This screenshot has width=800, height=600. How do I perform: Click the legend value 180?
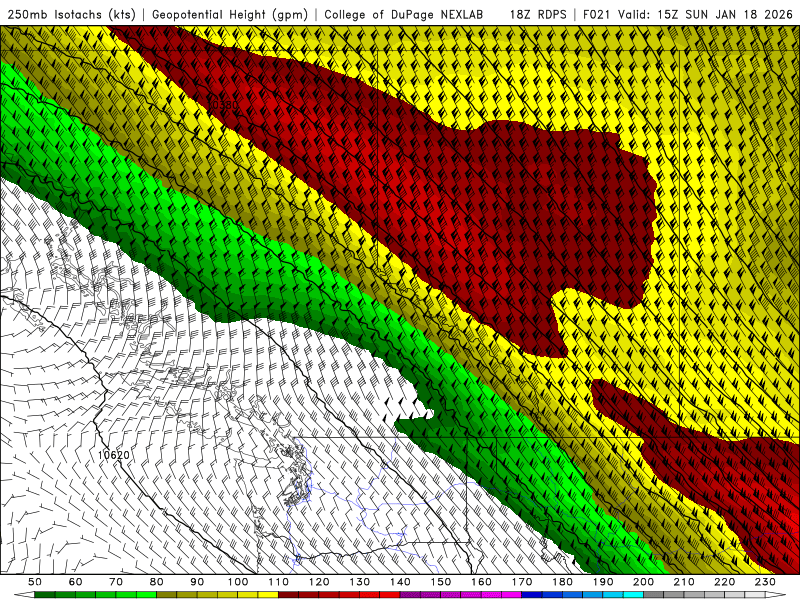pyautogui.click(x=563, y=582)
